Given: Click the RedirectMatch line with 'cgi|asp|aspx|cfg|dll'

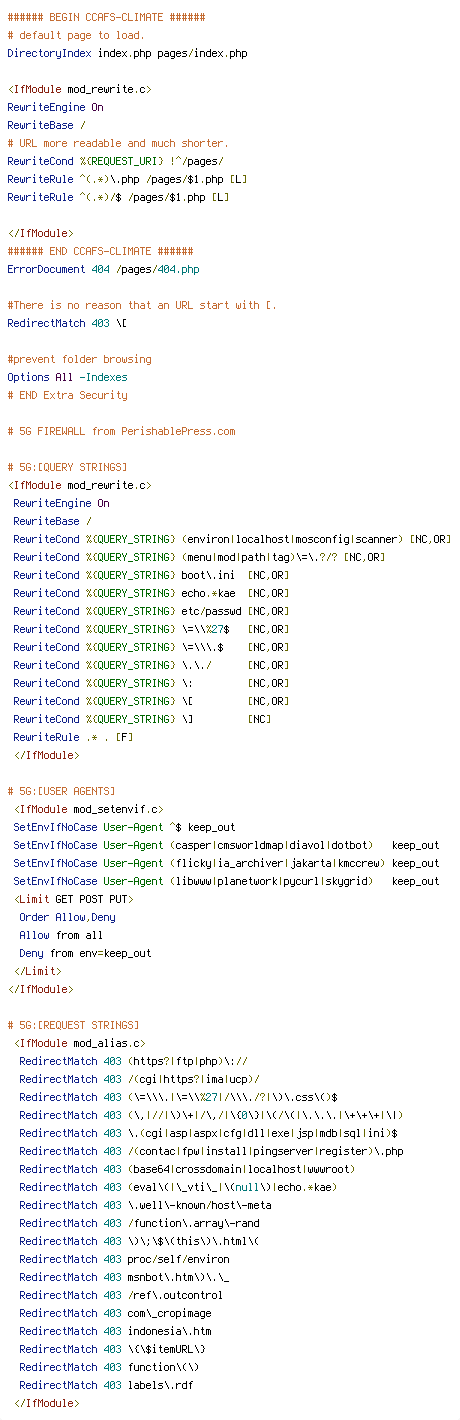Looking at the screenshot, I should point(208,1133).
